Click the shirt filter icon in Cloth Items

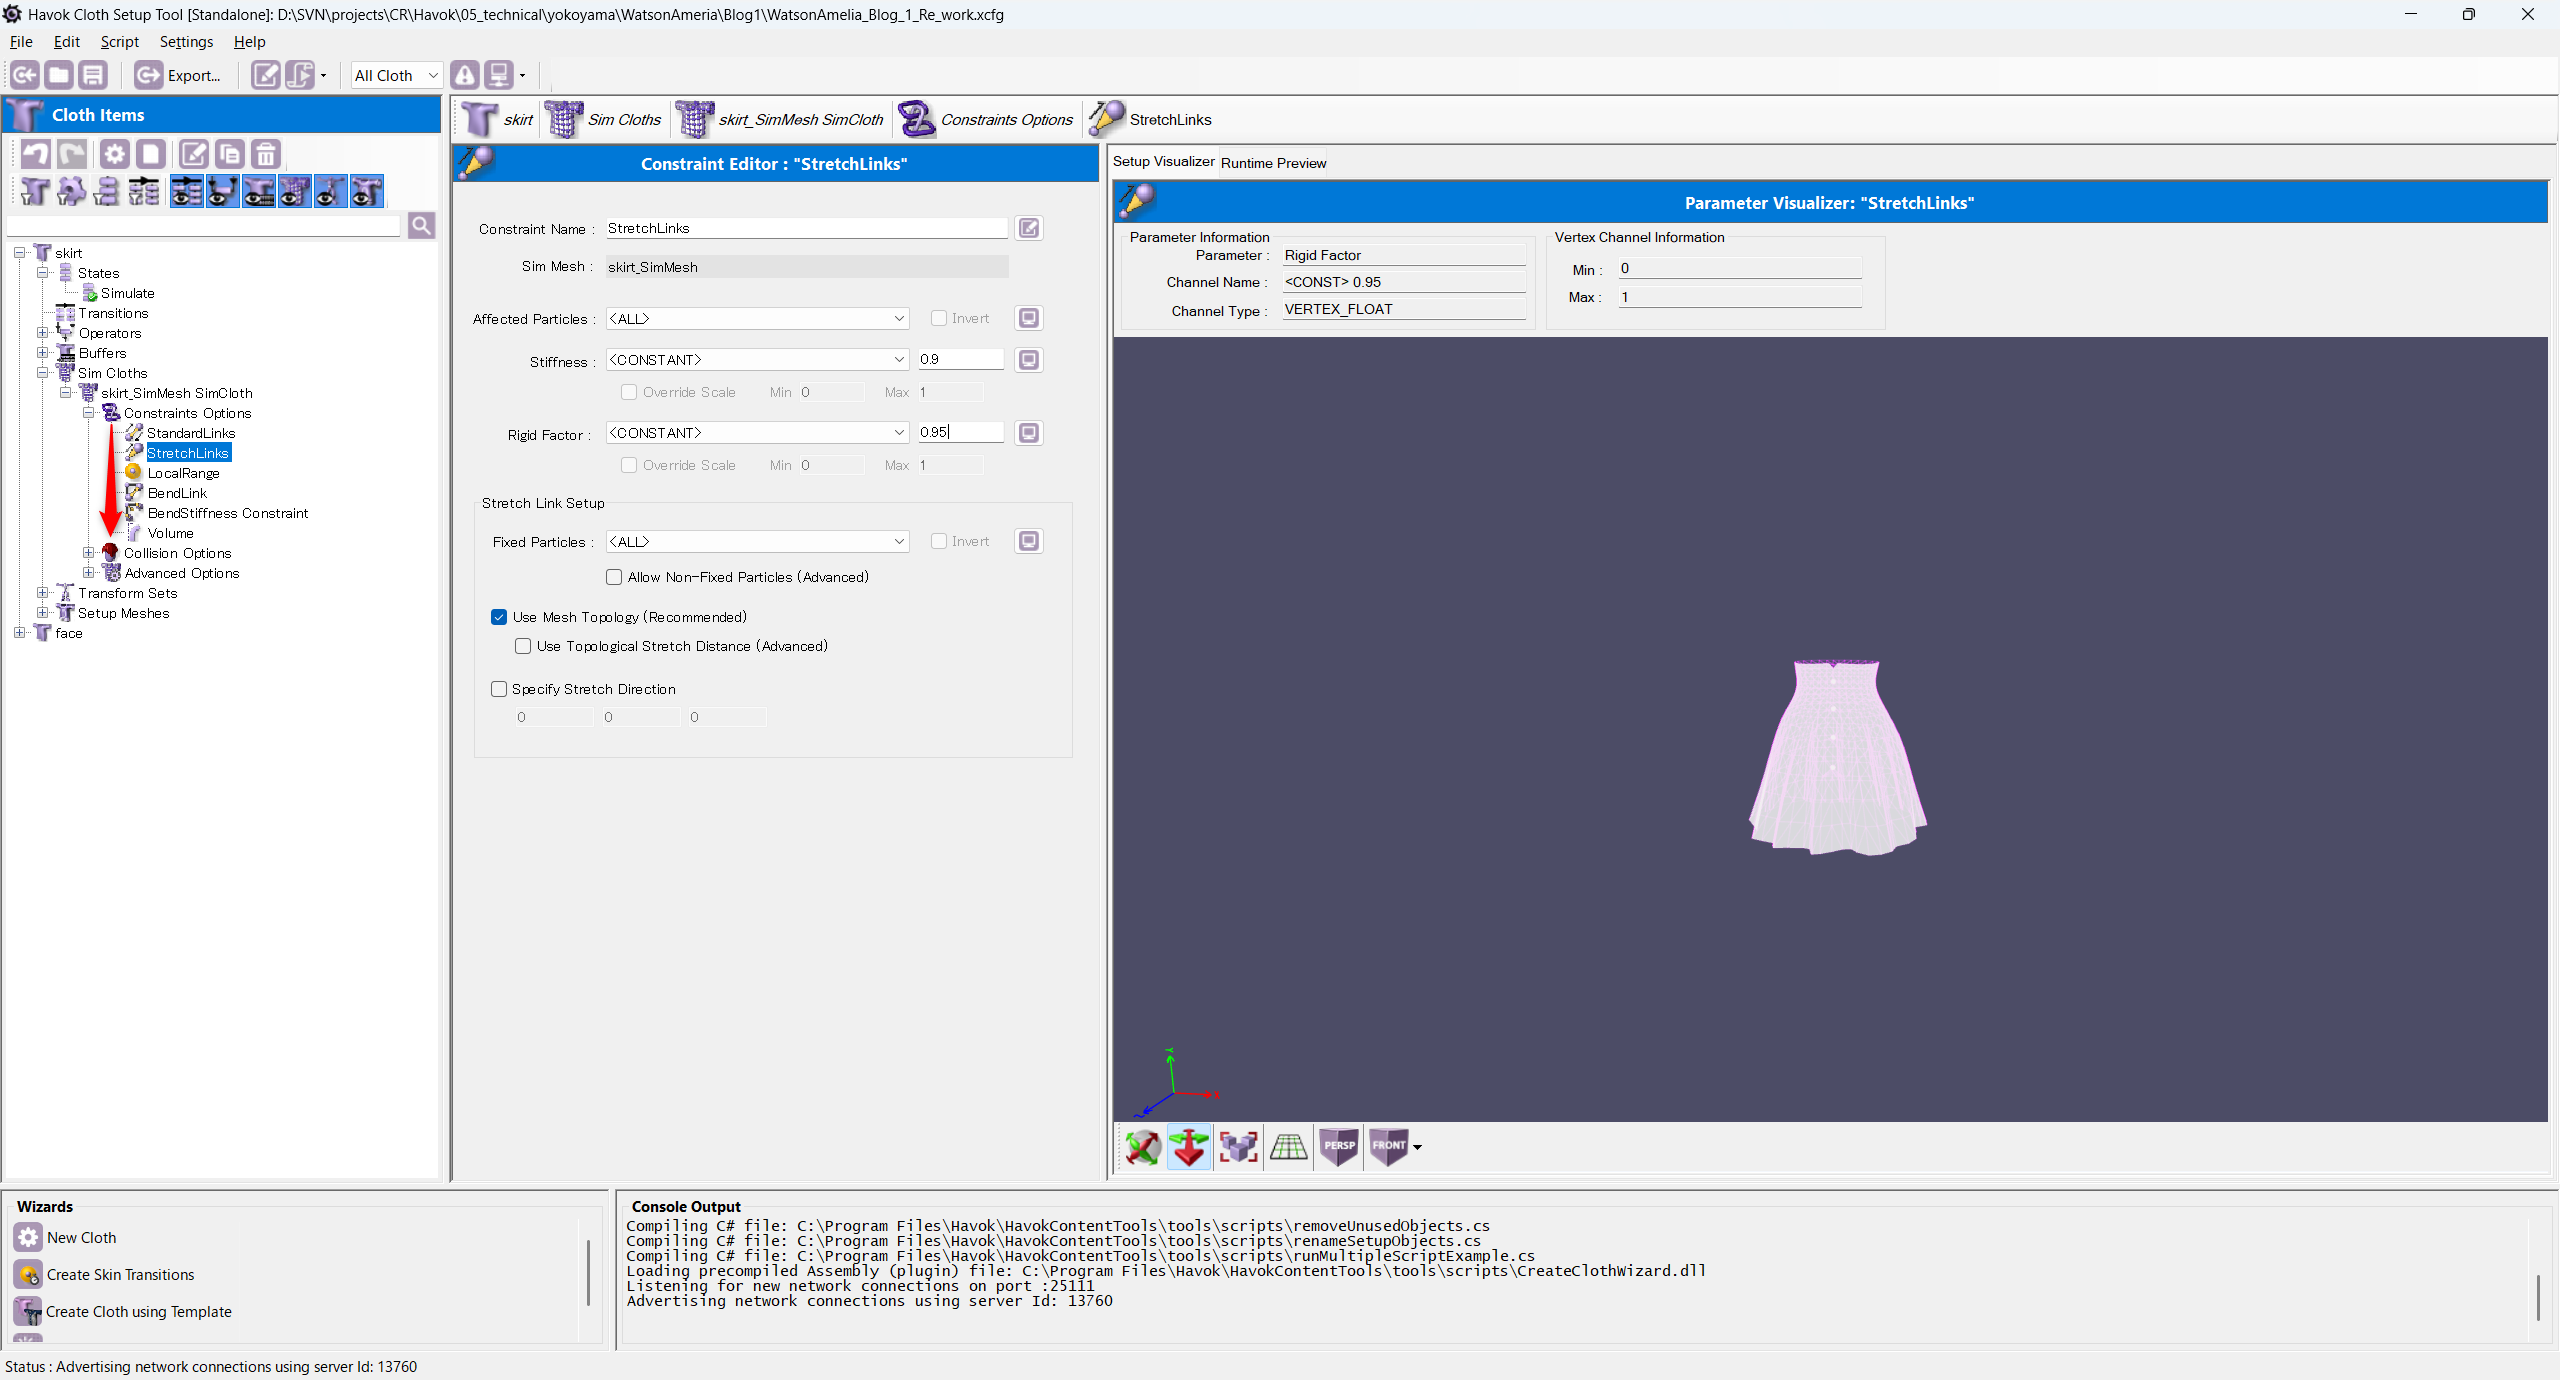(x=35, y=191)
